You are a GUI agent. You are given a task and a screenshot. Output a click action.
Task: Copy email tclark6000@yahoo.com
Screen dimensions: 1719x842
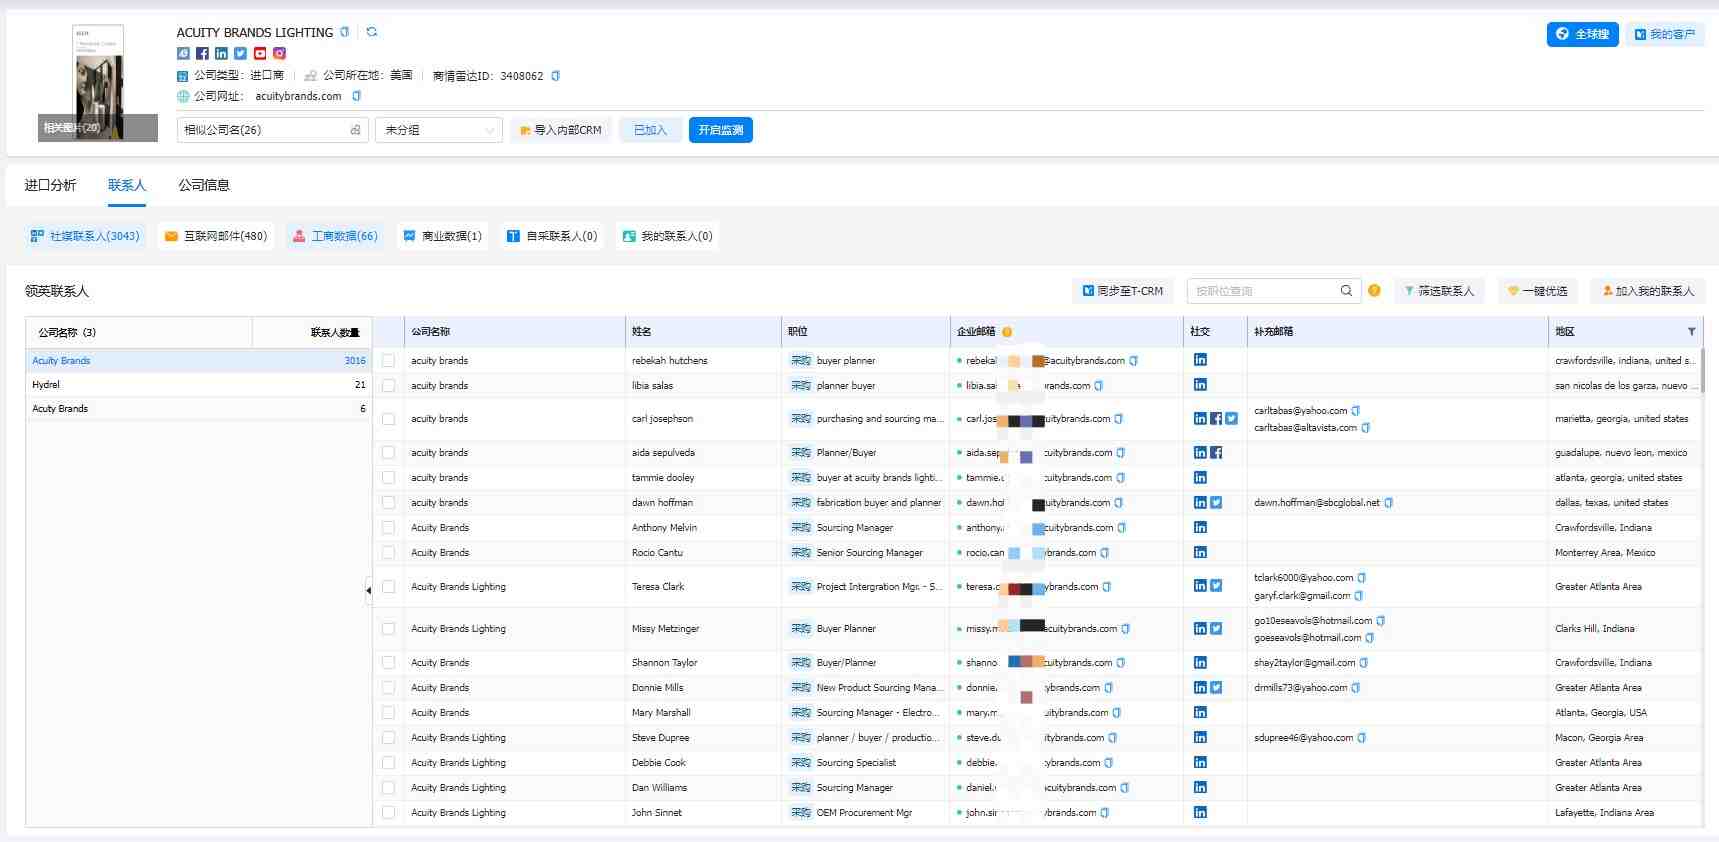pyautogui.click(x=1362, y=578)
